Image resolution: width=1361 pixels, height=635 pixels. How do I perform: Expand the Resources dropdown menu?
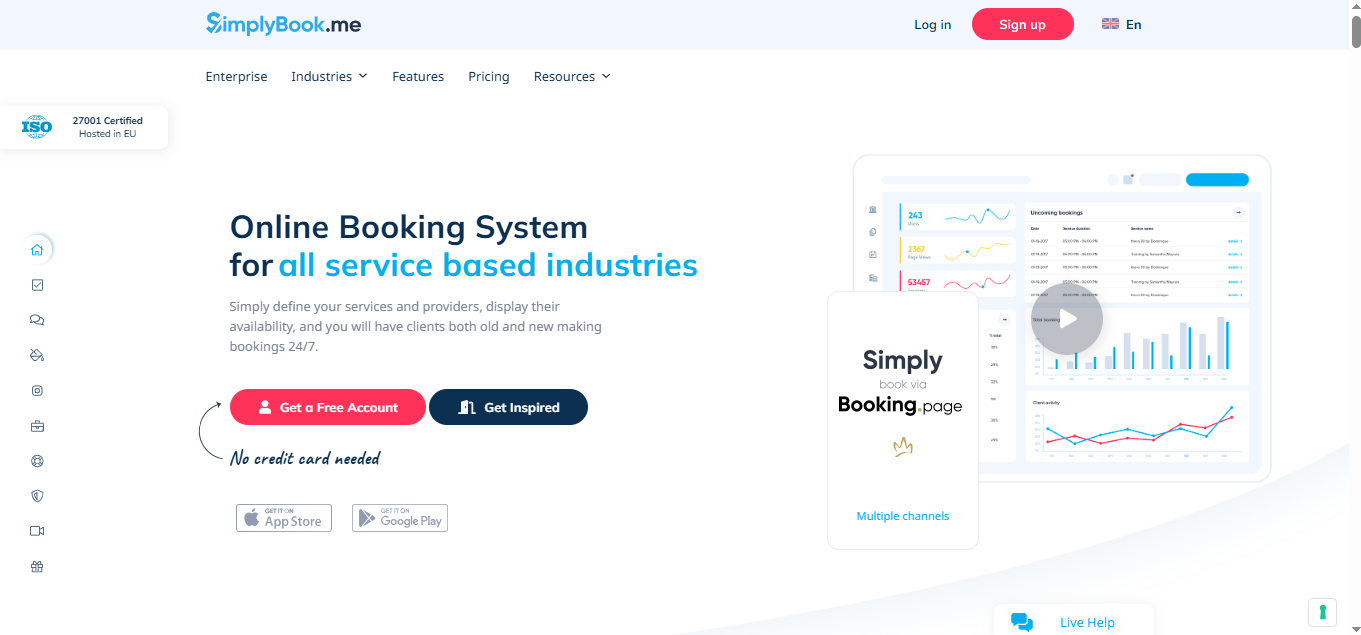coord(571,76)
